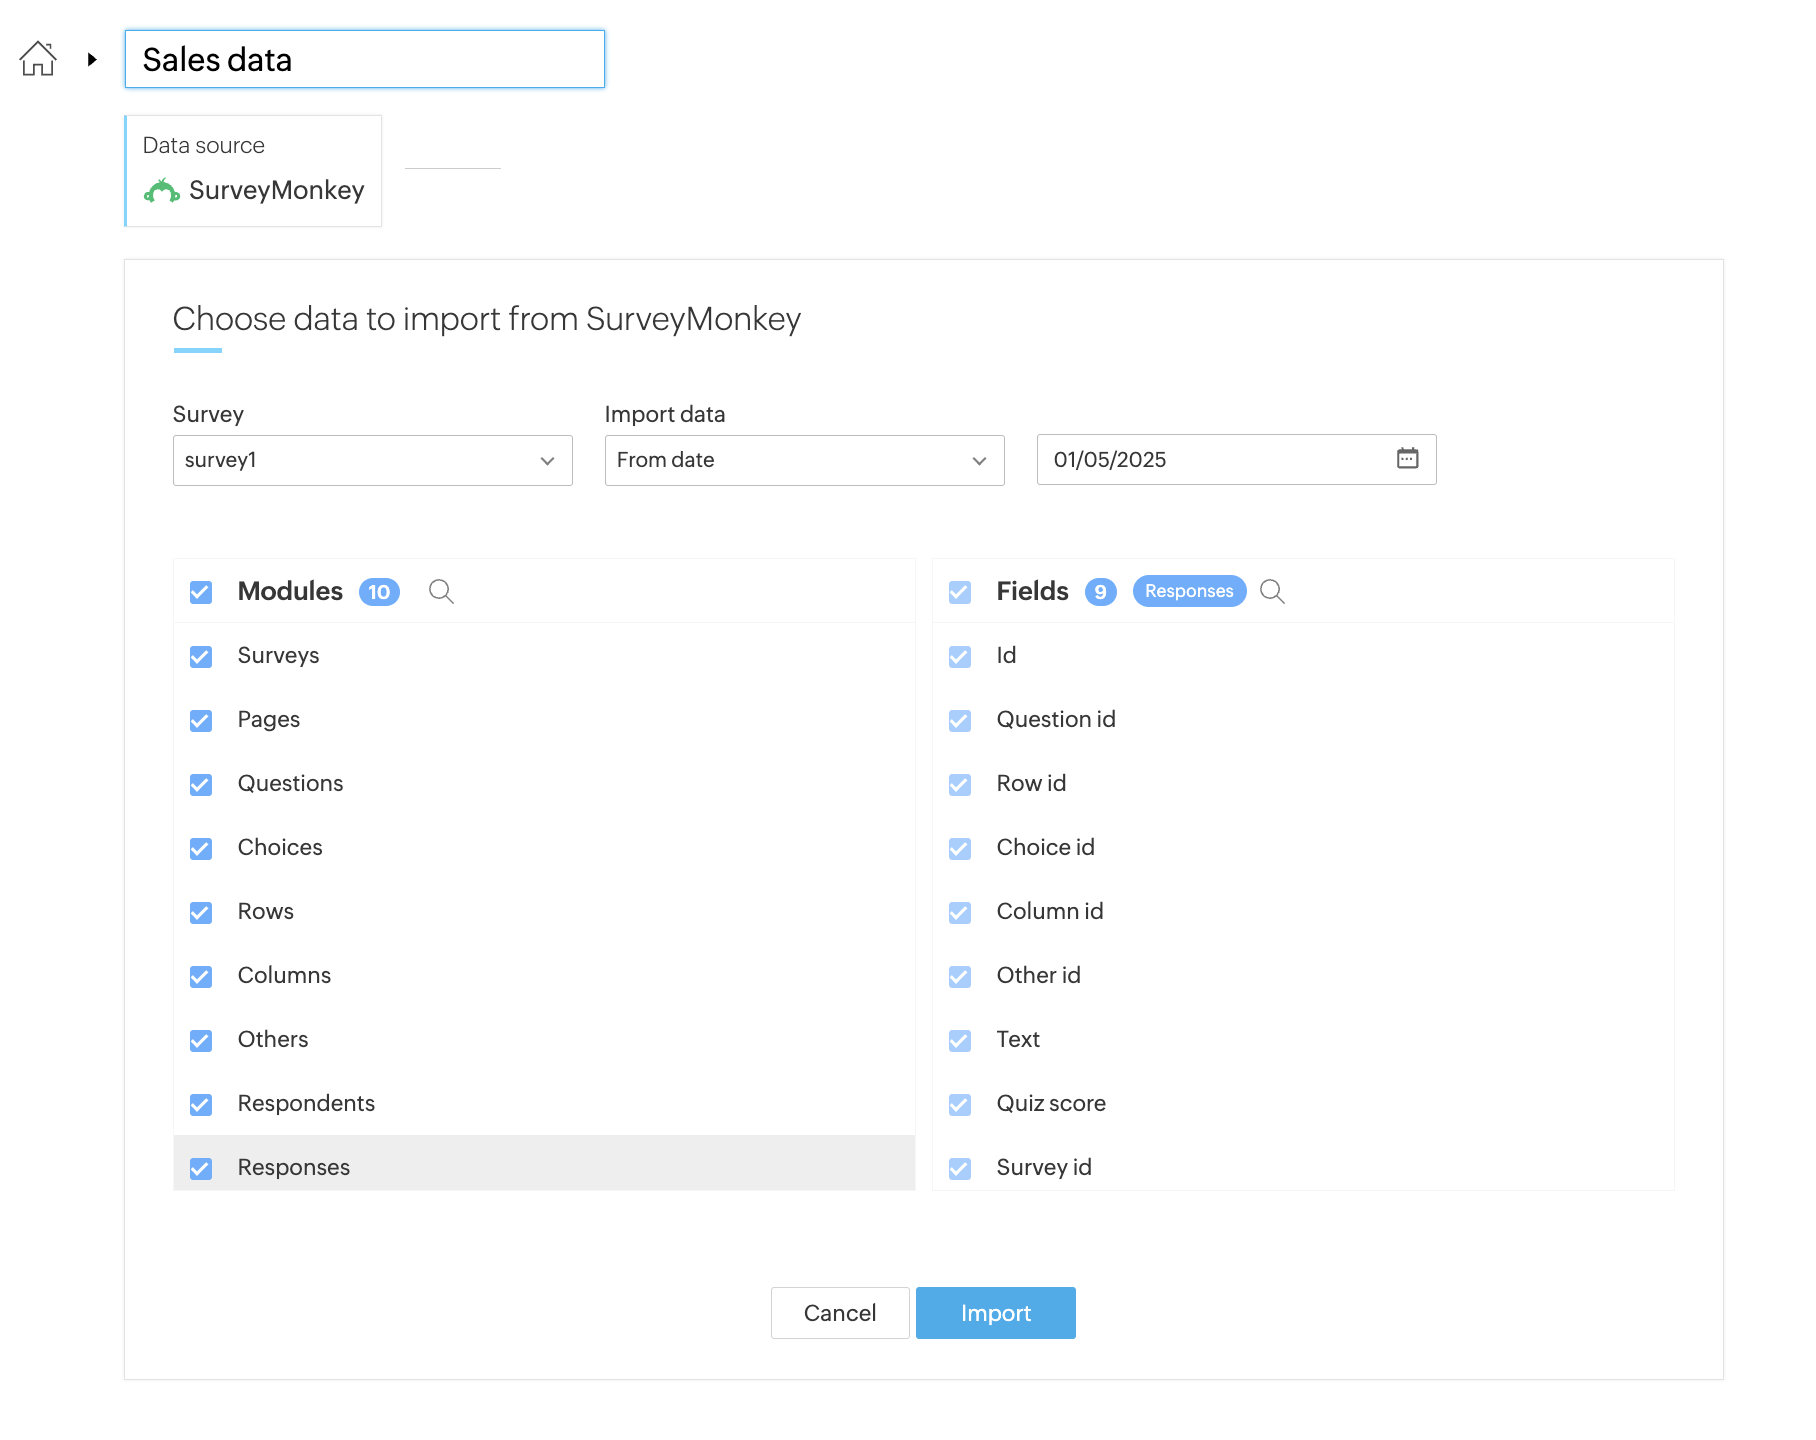
Task: Click the Cancel button
Action: (840, 1313)
